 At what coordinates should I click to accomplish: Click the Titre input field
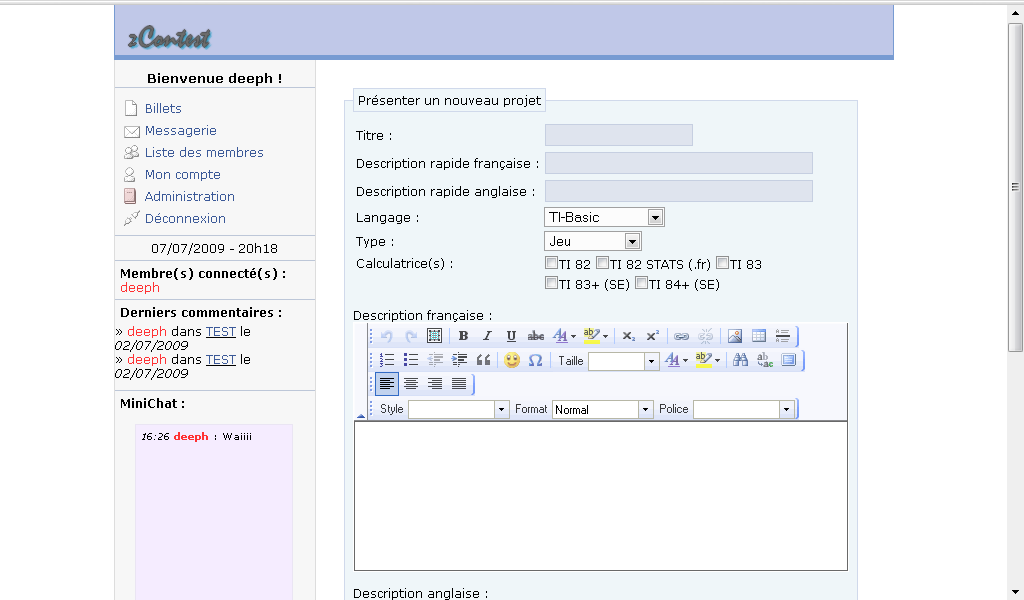click(618, 135)
